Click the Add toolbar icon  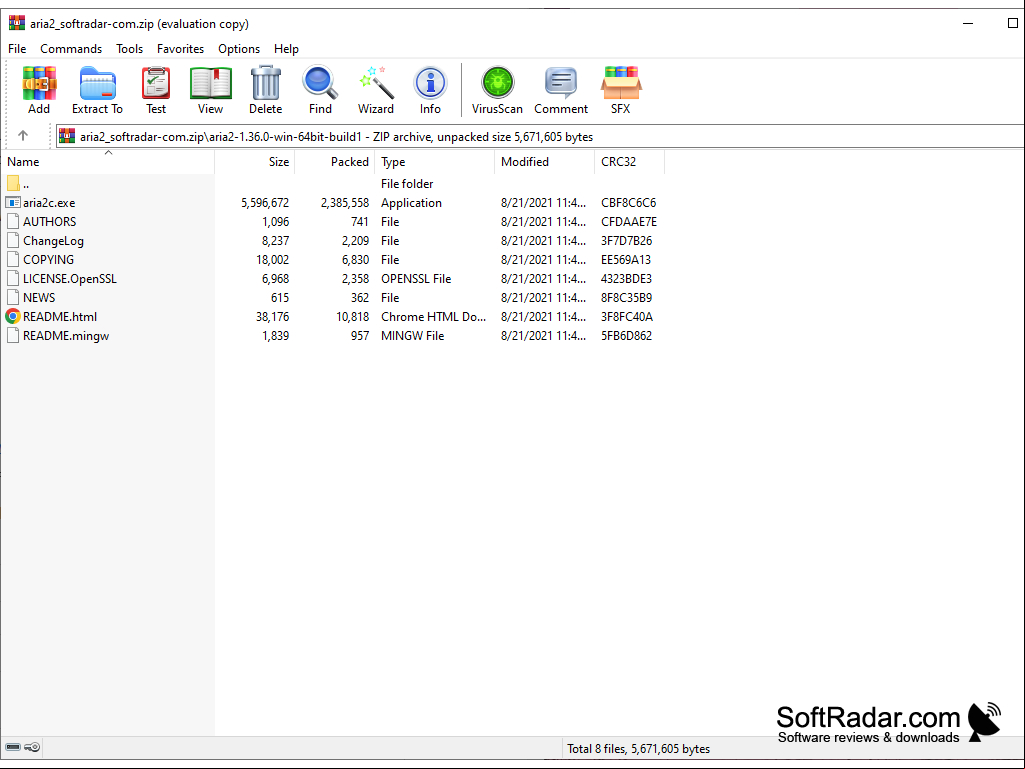coord(39,84)
